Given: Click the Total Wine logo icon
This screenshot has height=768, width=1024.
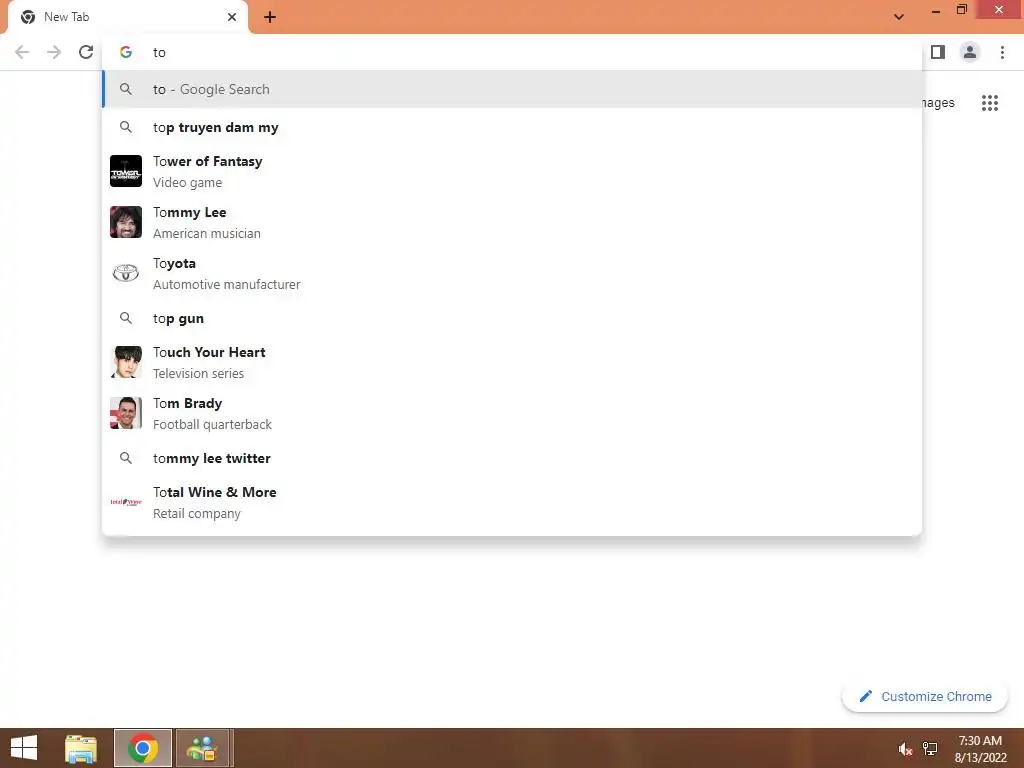Looking at the screenshot, I should pos(126,502).
